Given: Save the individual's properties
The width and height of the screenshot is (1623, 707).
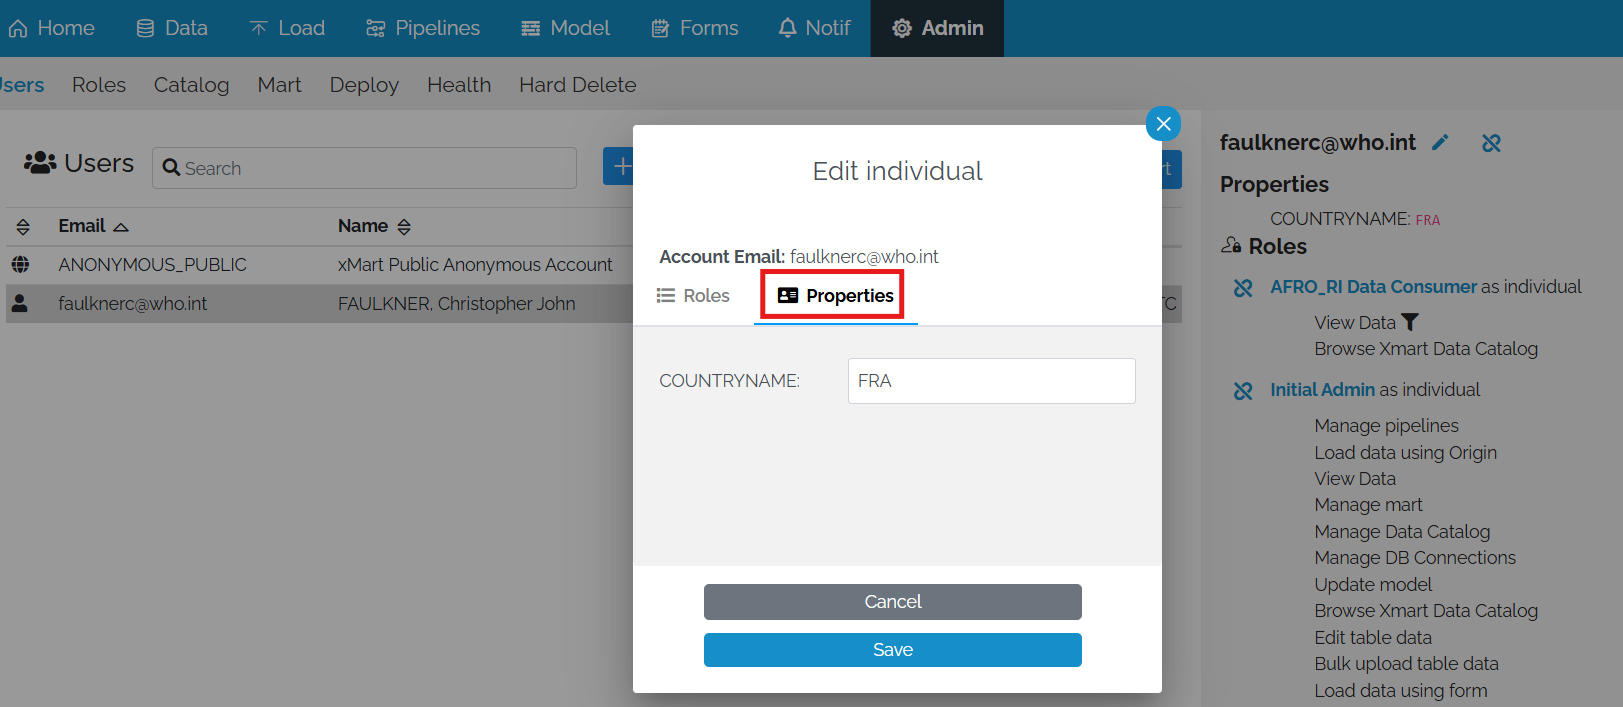Looking at the screenshot, I should coord(892,649).
